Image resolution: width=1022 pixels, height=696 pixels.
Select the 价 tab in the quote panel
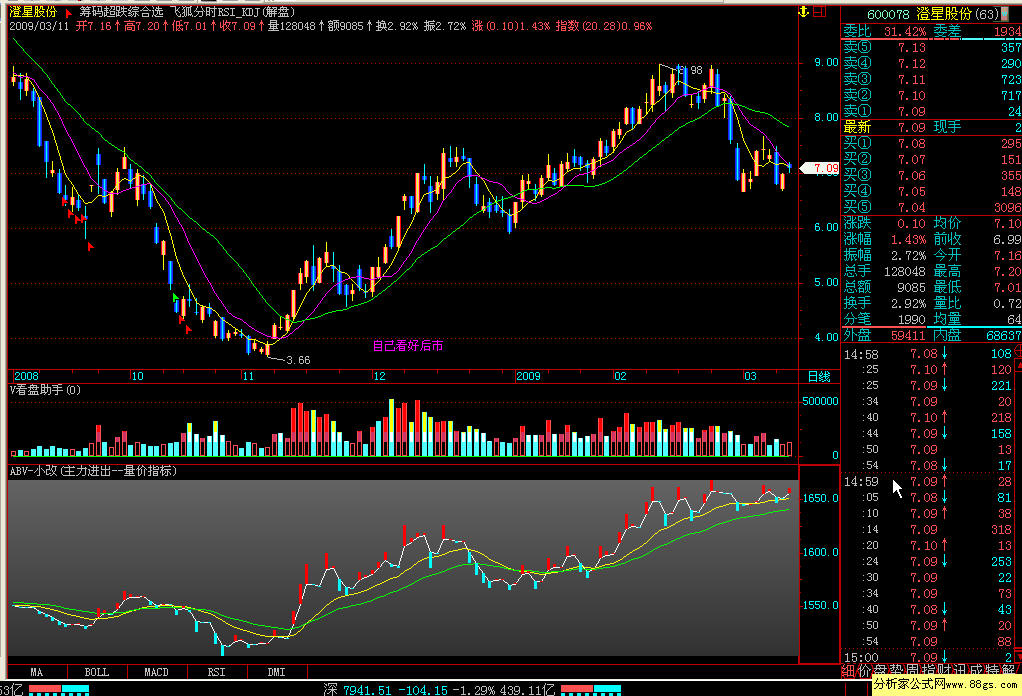click(x=864, y=671)
